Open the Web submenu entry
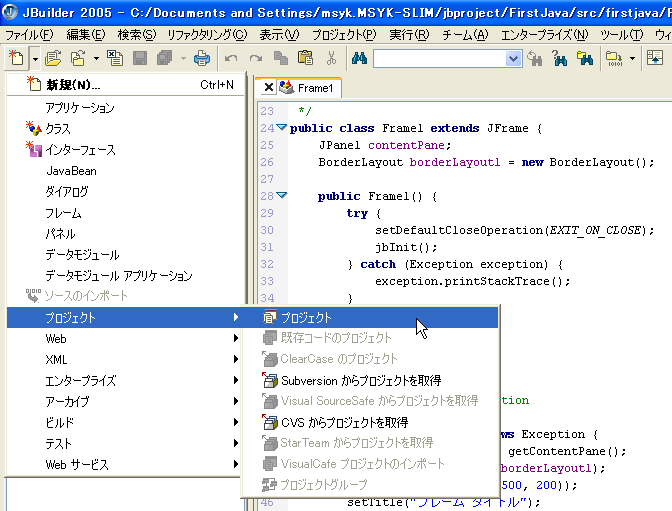Image resolution: width=672 pixels, height=511 pixels. click(56, 339)
